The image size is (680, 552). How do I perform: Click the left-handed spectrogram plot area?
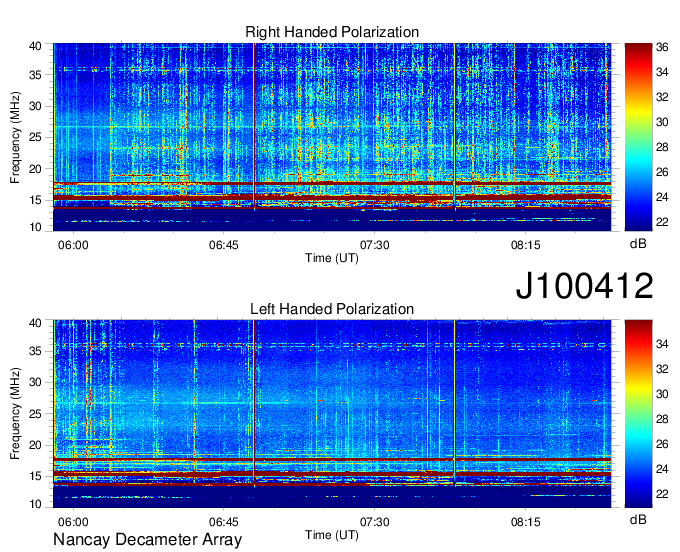332,414
